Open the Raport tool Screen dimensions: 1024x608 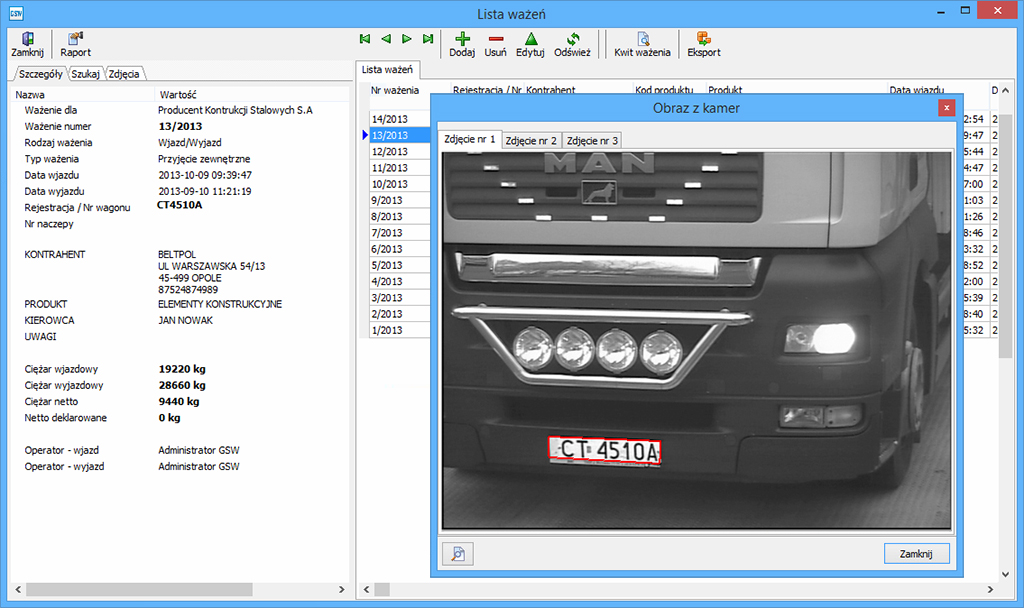tap(75, 43)
